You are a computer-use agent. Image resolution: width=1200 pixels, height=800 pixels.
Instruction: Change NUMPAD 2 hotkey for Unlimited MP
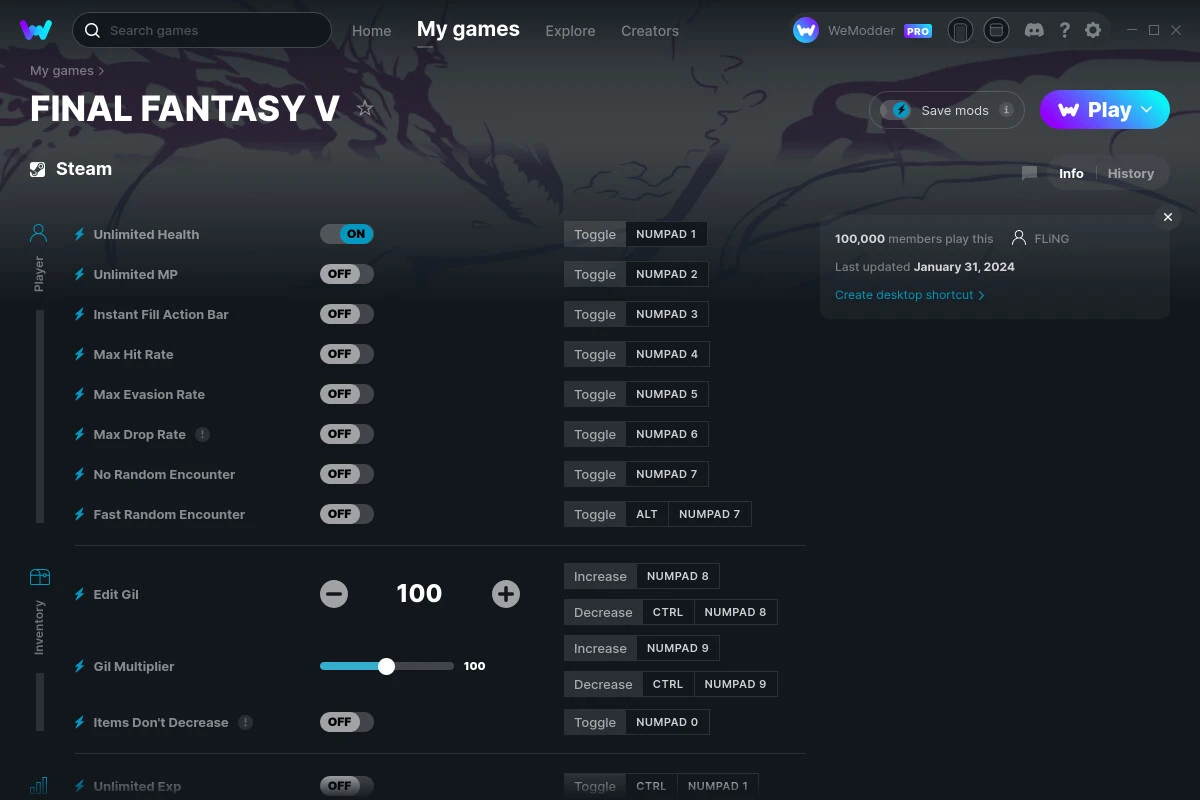[667, 274]
